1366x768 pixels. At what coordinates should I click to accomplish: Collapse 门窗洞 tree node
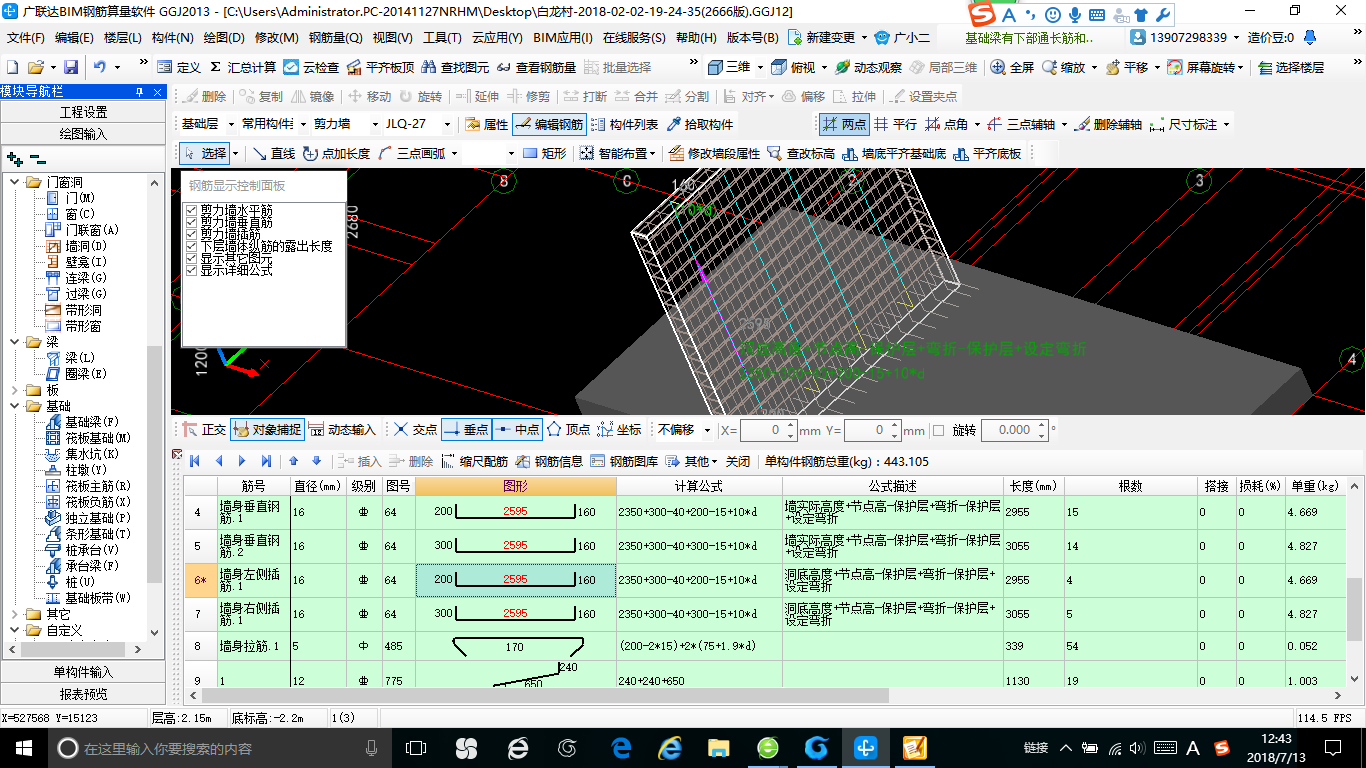click(x=15, y=182)
